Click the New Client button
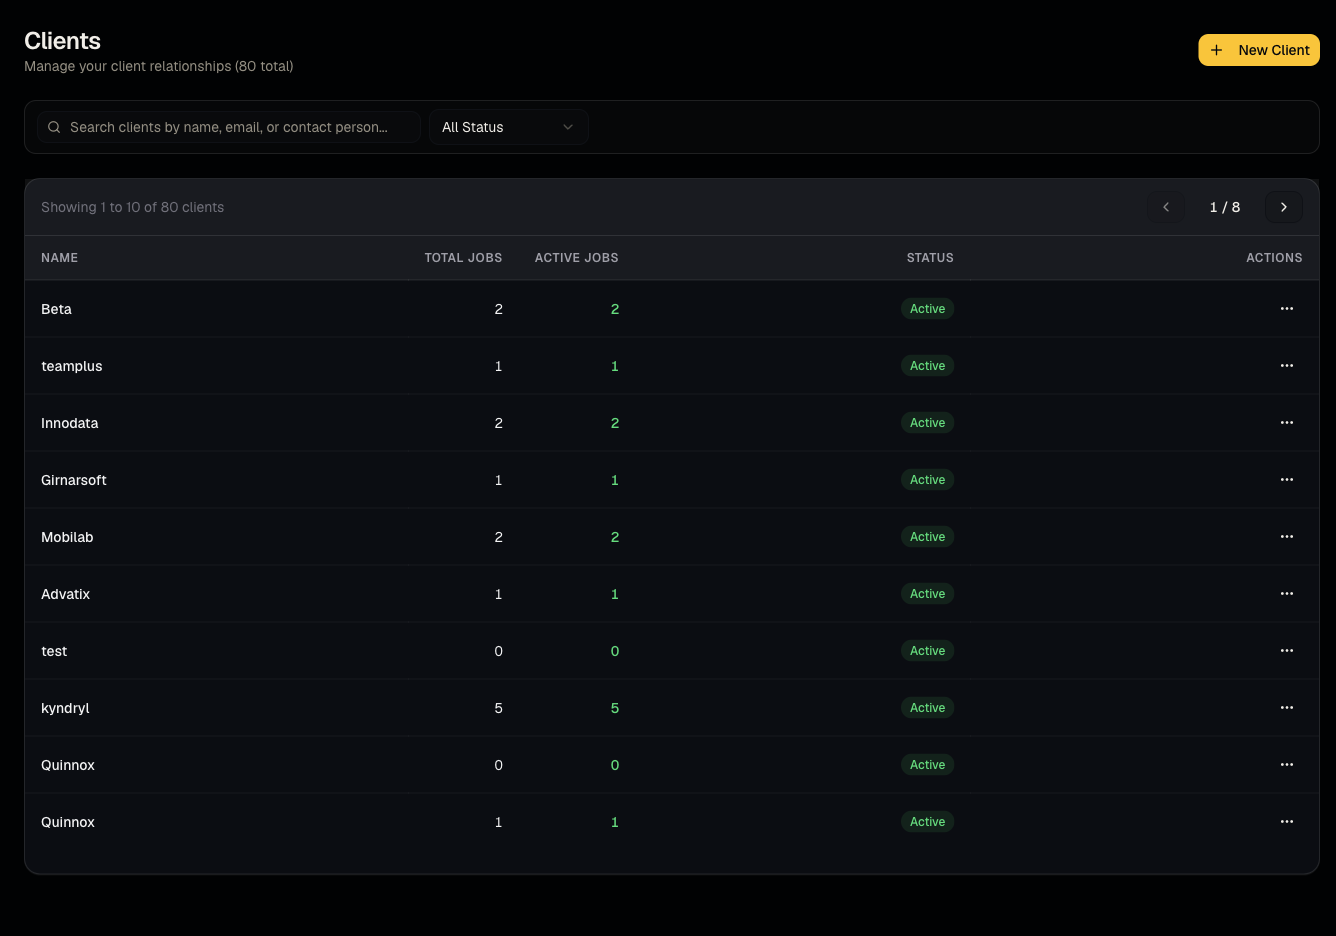 1259,50
